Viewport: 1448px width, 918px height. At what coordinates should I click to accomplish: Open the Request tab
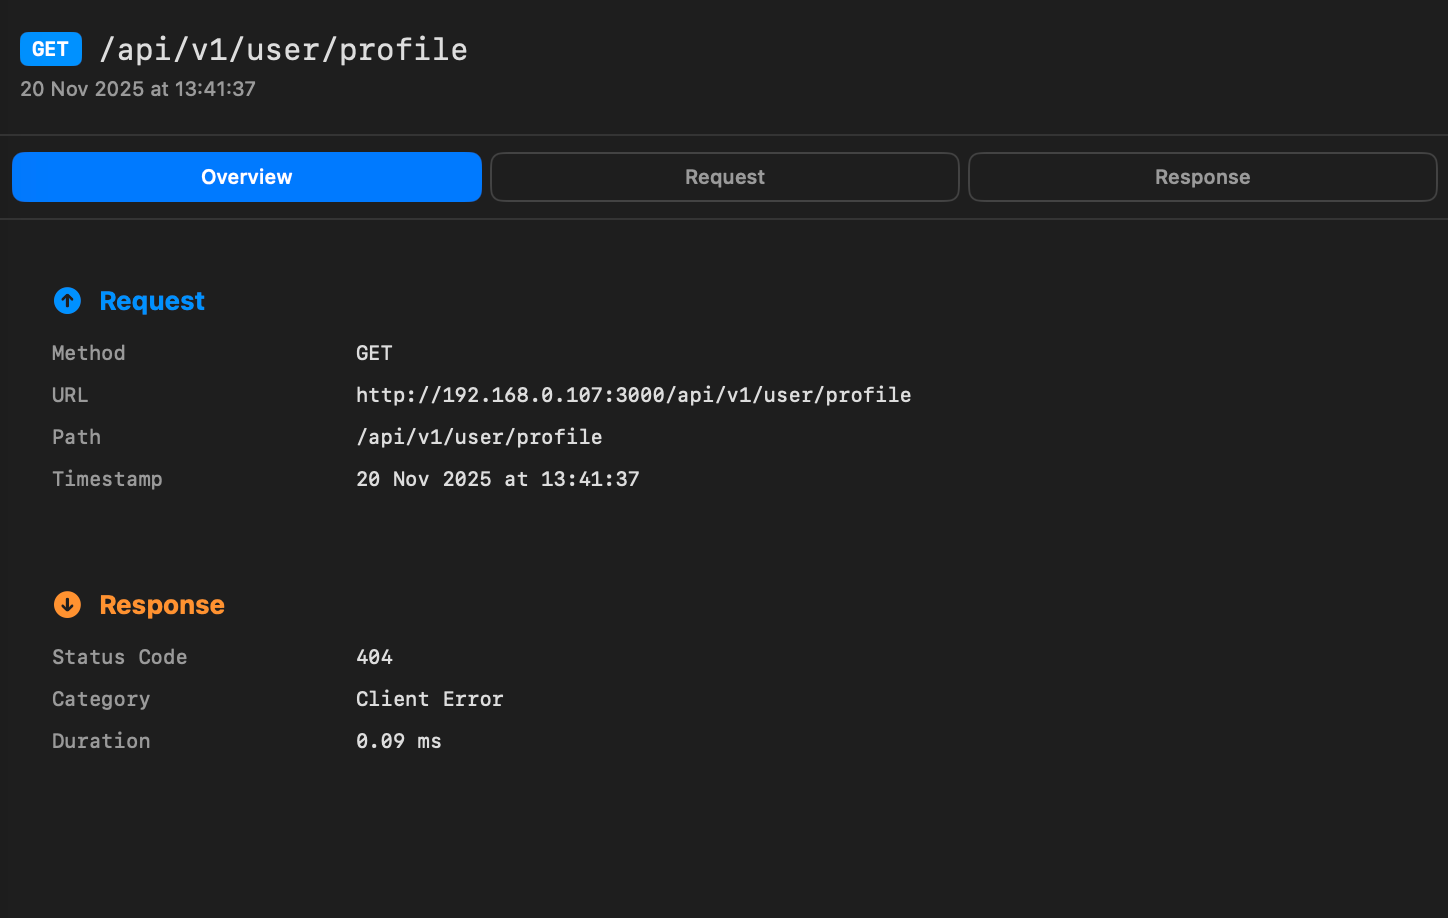[724, 177]
